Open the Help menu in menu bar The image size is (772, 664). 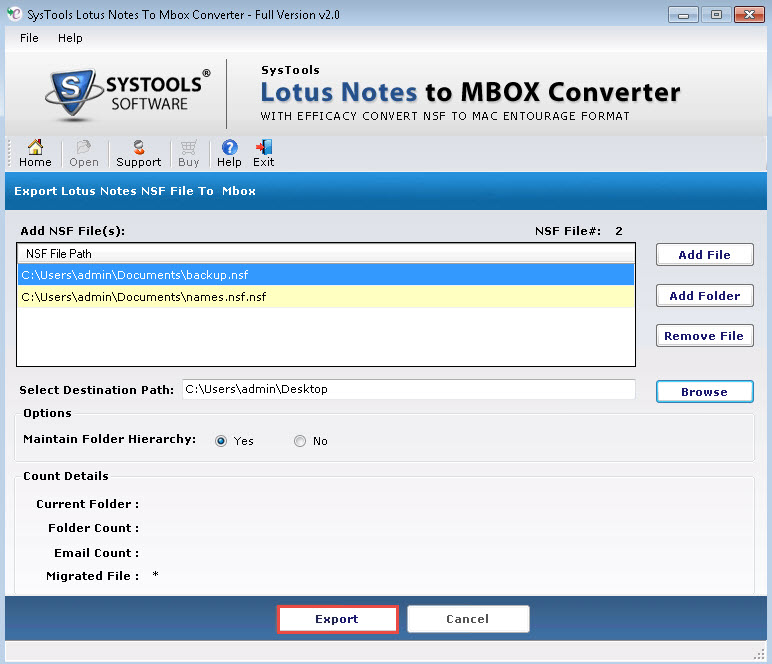tap(70, 38)
